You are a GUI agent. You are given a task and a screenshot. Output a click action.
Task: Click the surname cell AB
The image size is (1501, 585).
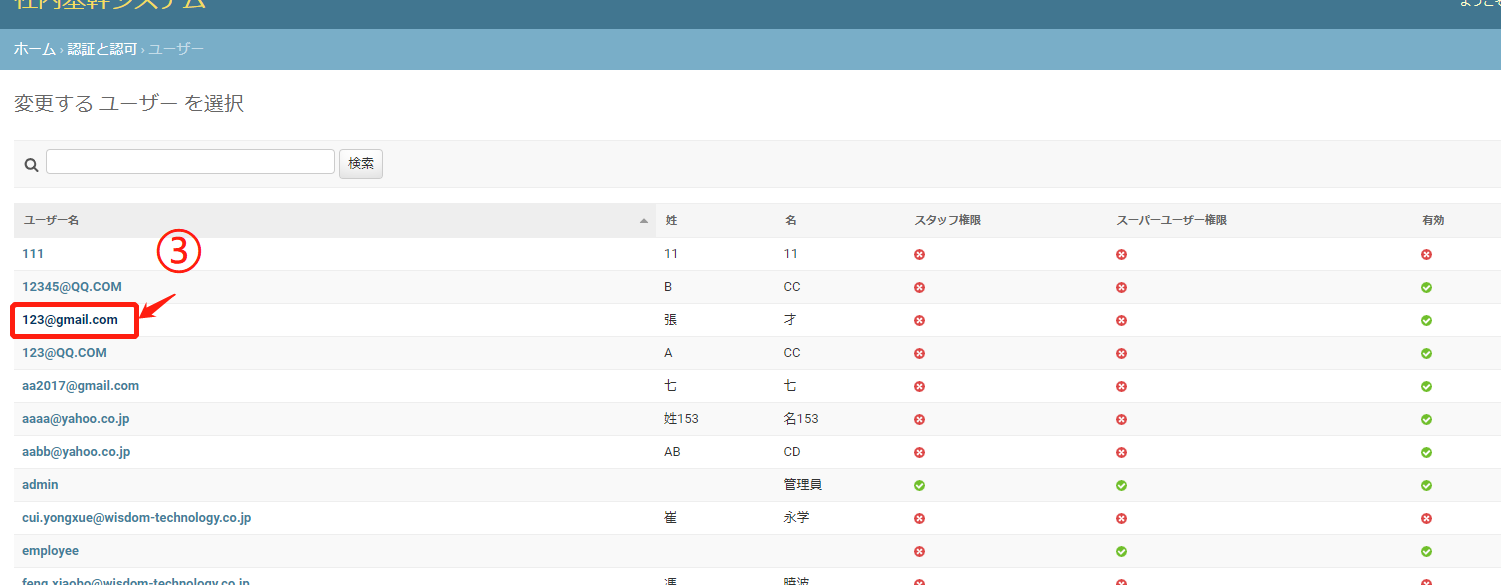[x=672, y=452]
